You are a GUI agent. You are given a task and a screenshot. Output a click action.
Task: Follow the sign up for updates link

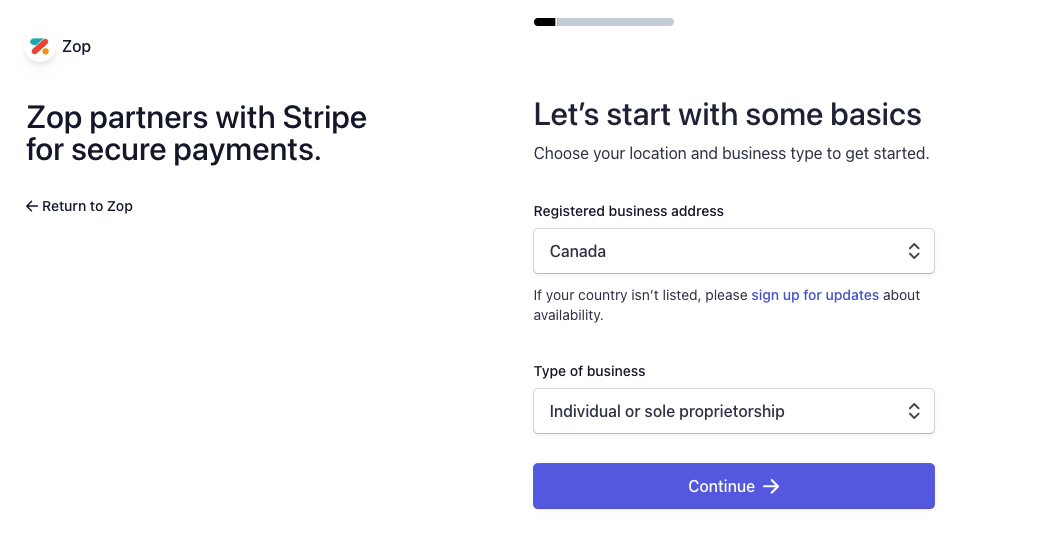point(814,295)
